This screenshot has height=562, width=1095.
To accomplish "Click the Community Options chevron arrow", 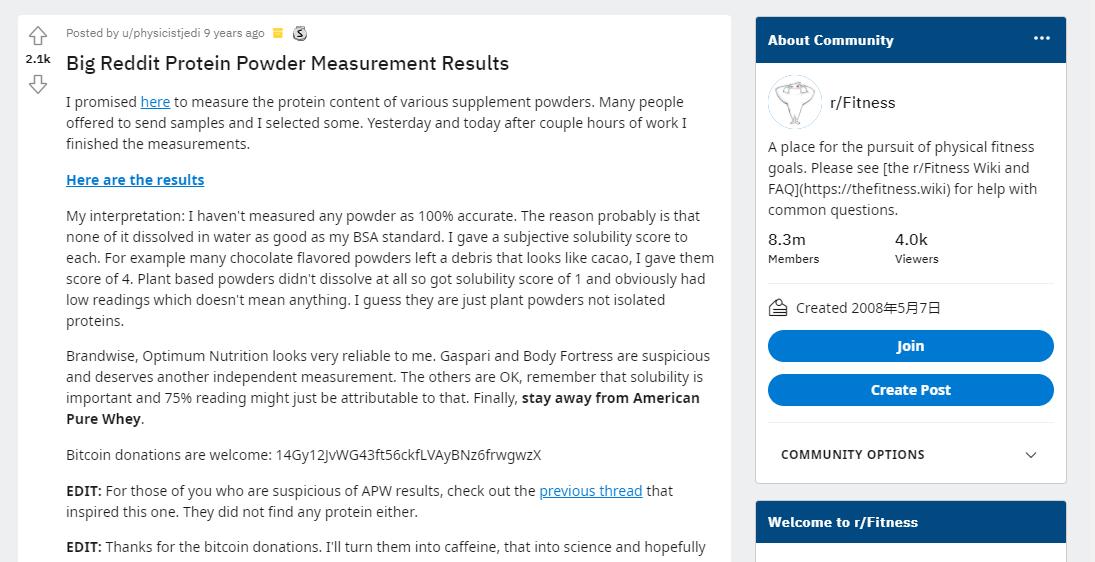I will pos(1031,455).
